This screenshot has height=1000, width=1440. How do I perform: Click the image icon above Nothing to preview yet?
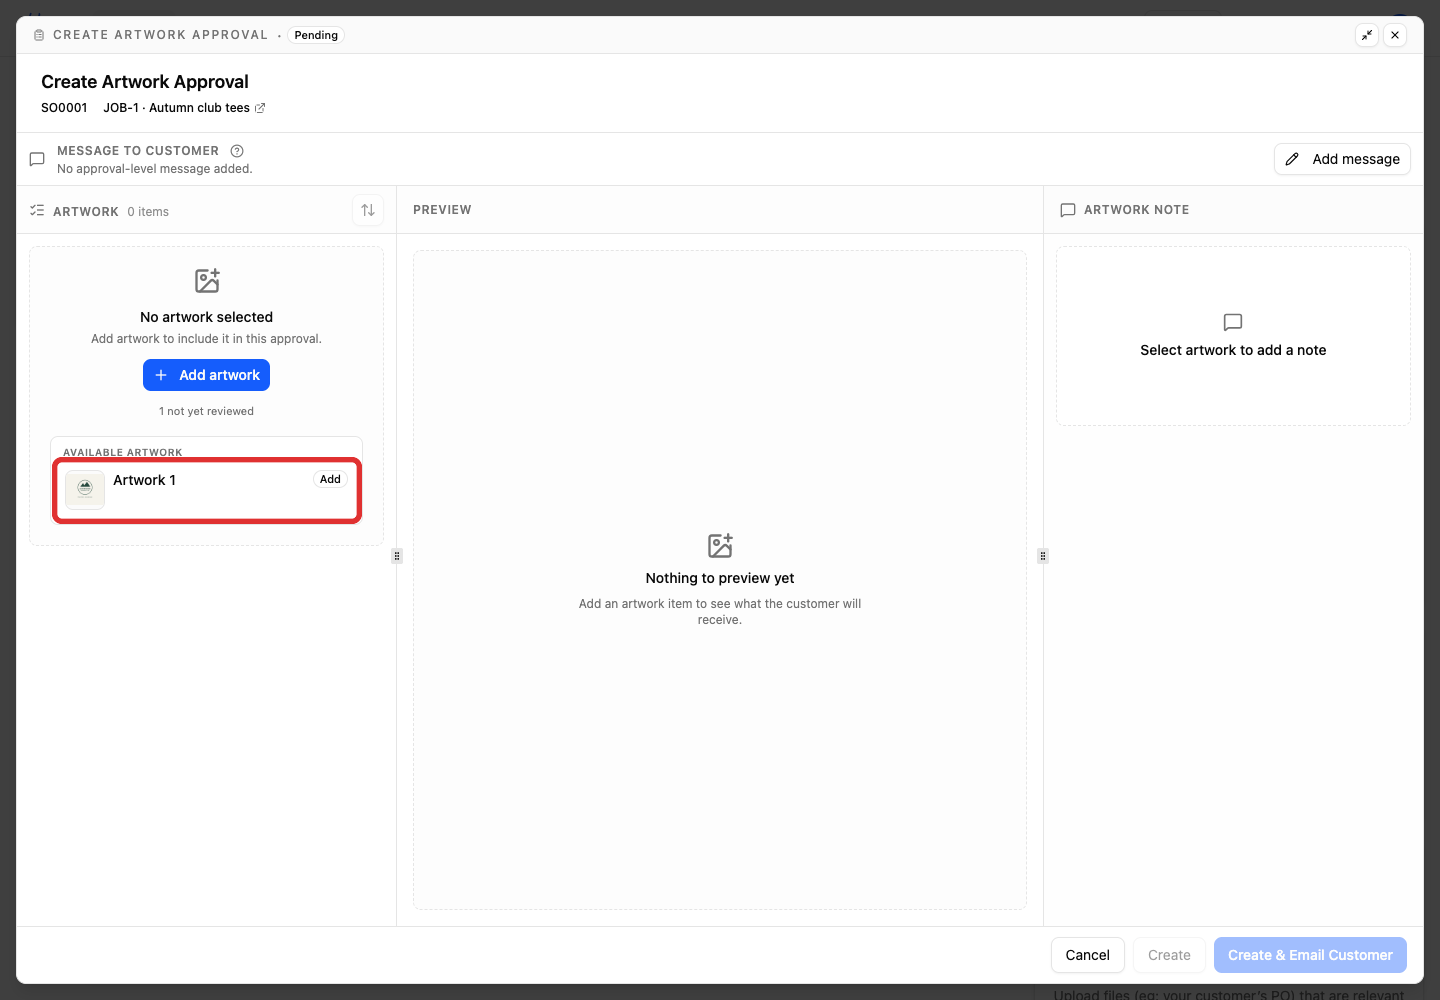720,546
